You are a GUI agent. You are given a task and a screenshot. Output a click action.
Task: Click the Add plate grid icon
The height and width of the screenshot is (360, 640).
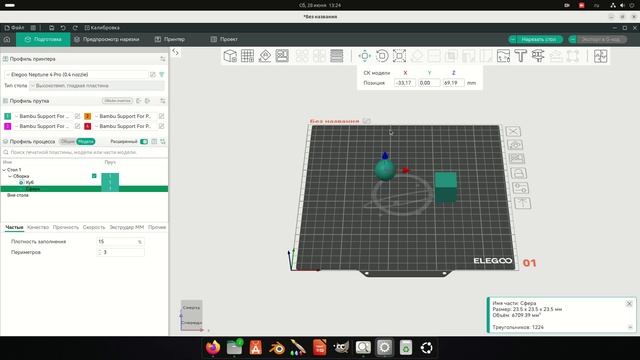(x=247, y=56)
